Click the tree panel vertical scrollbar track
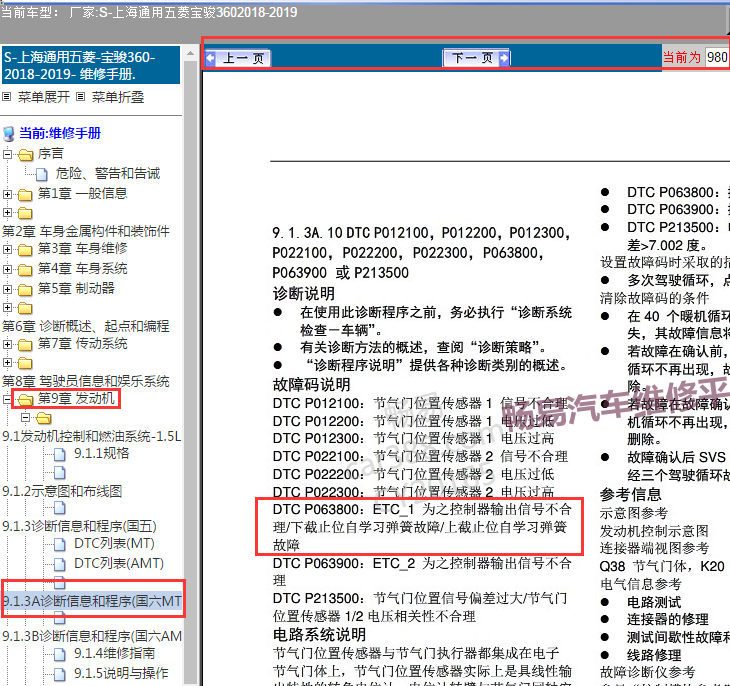 190,373
